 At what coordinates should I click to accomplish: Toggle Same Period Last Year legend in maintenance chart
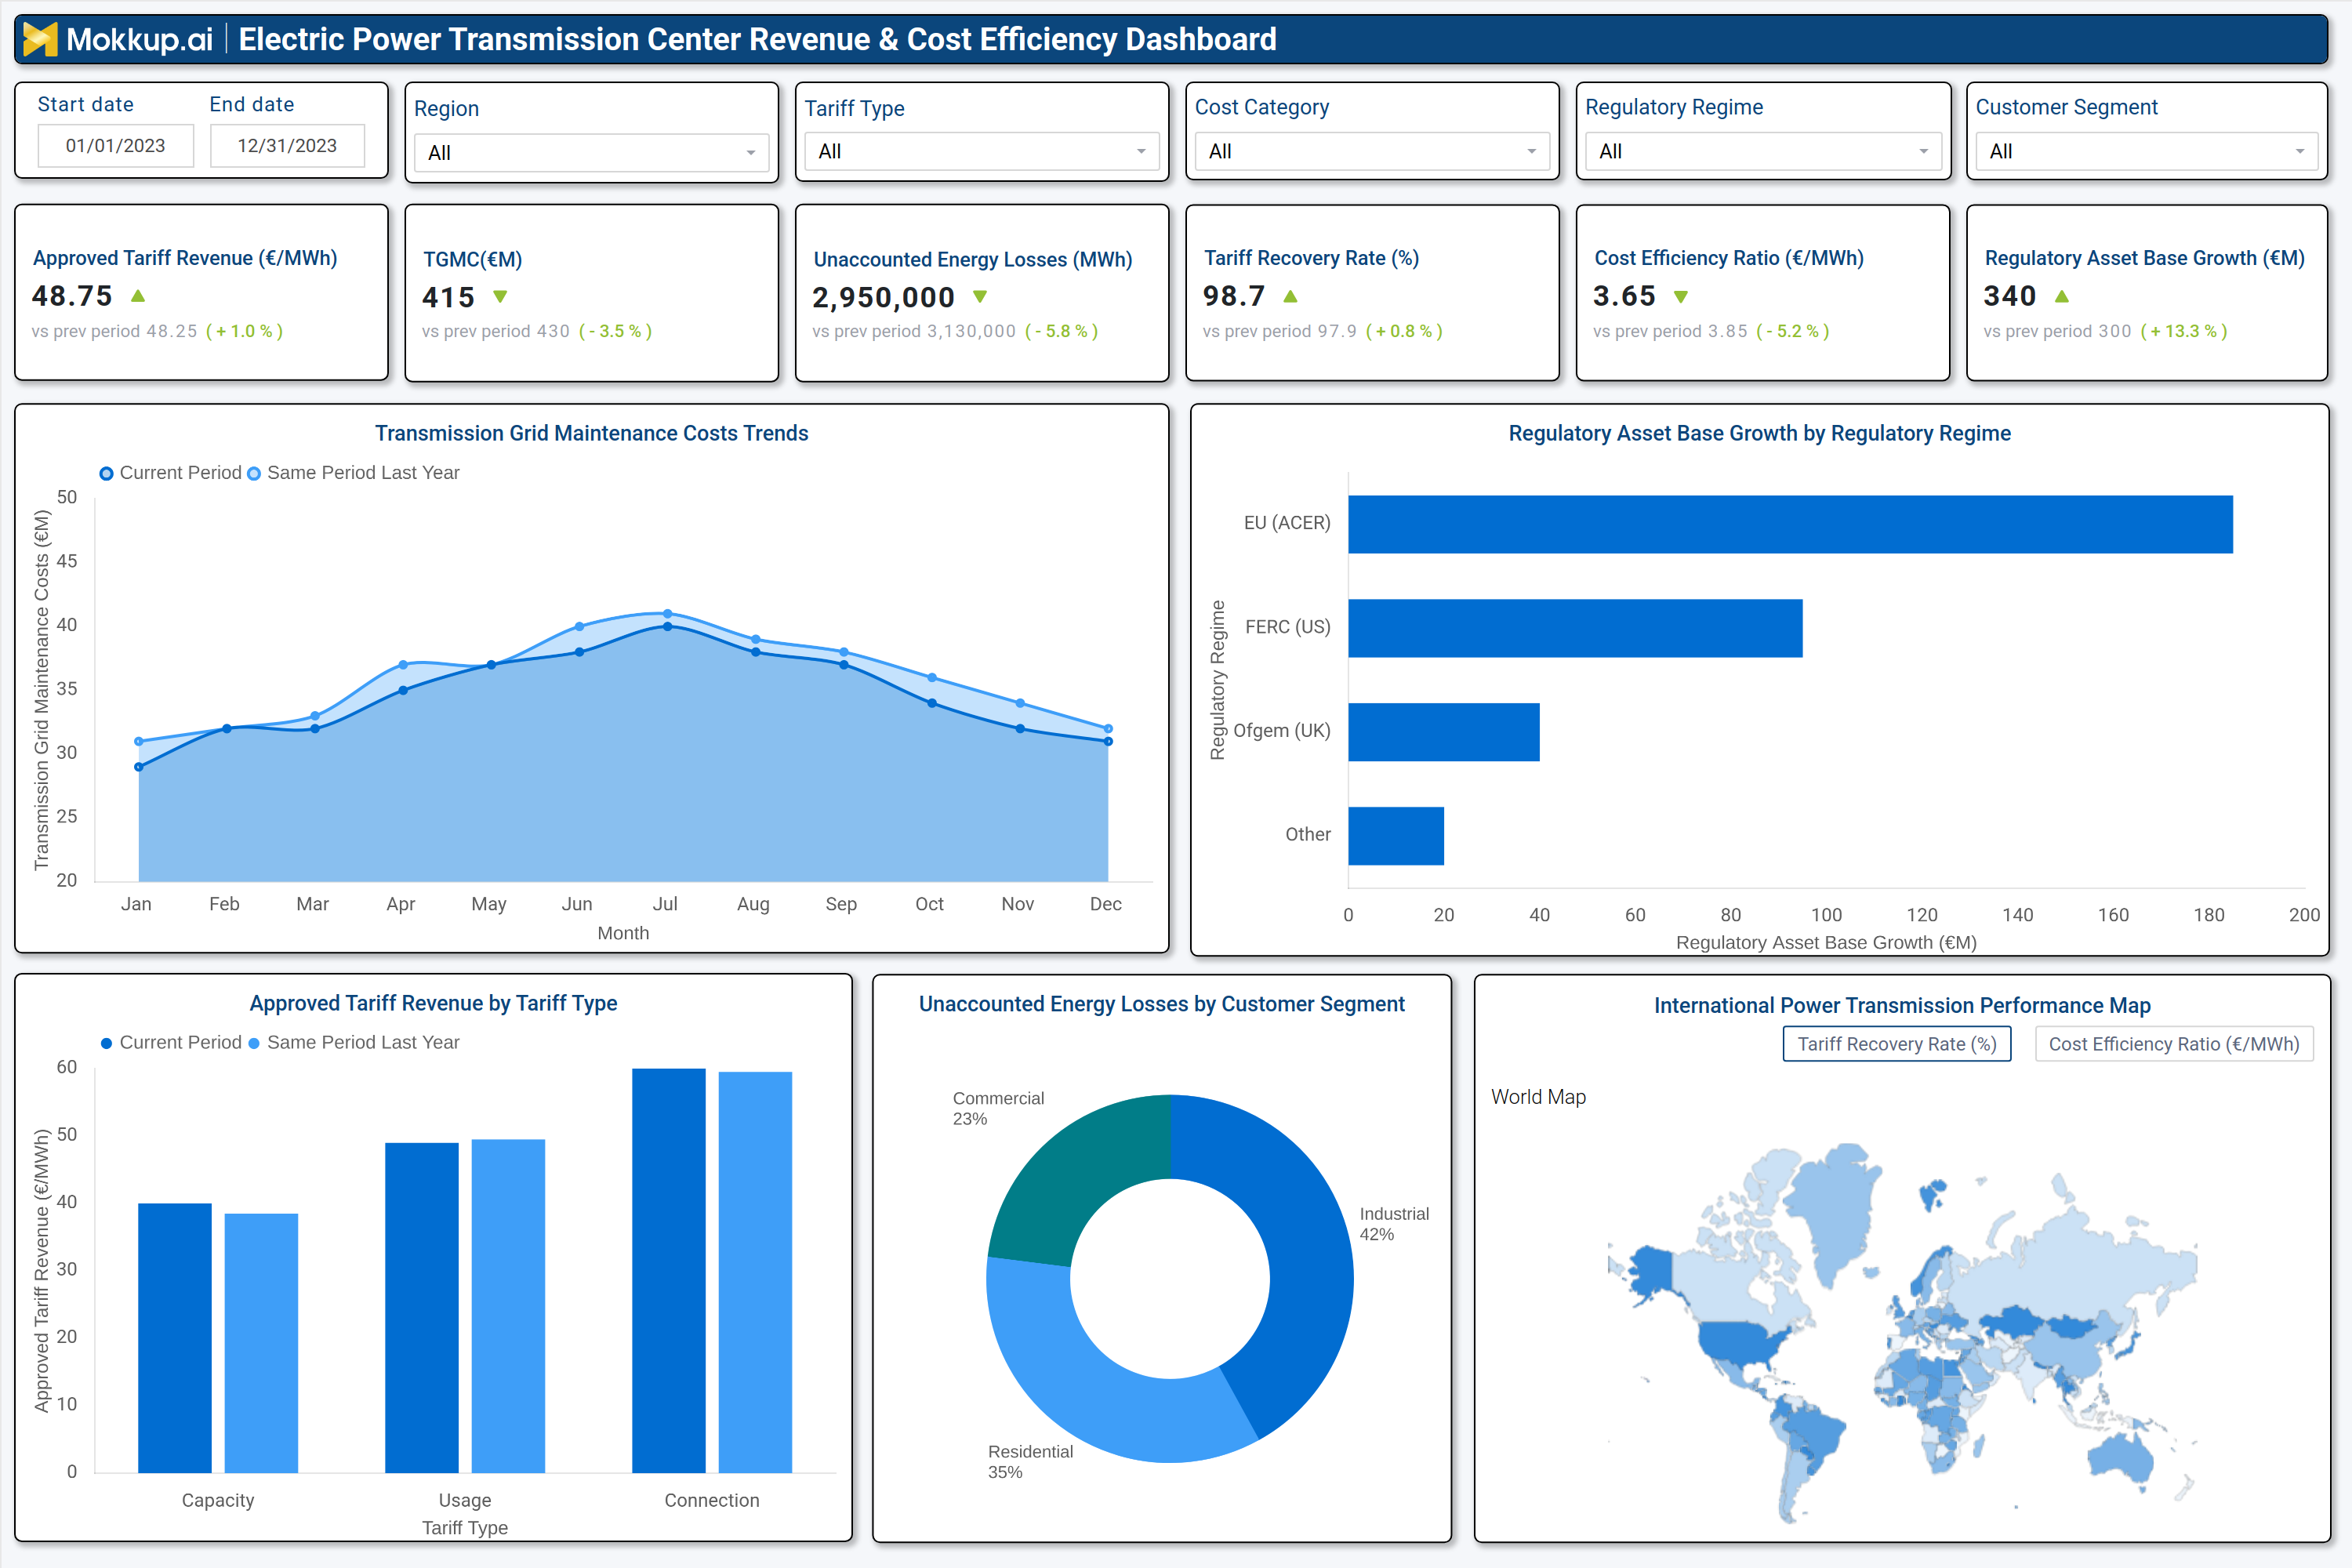click(x=353, y=473)
